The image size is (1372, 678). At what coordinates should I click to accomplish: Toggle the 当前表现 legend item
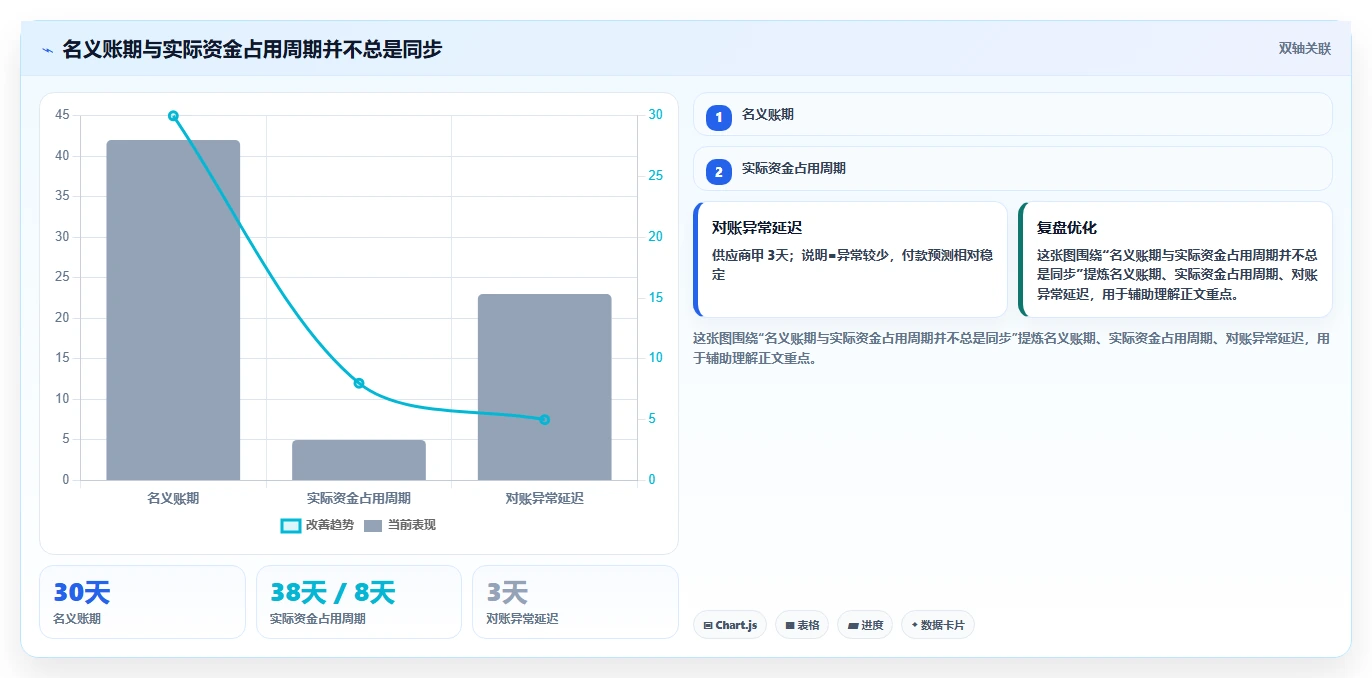(x=400, y=525)
